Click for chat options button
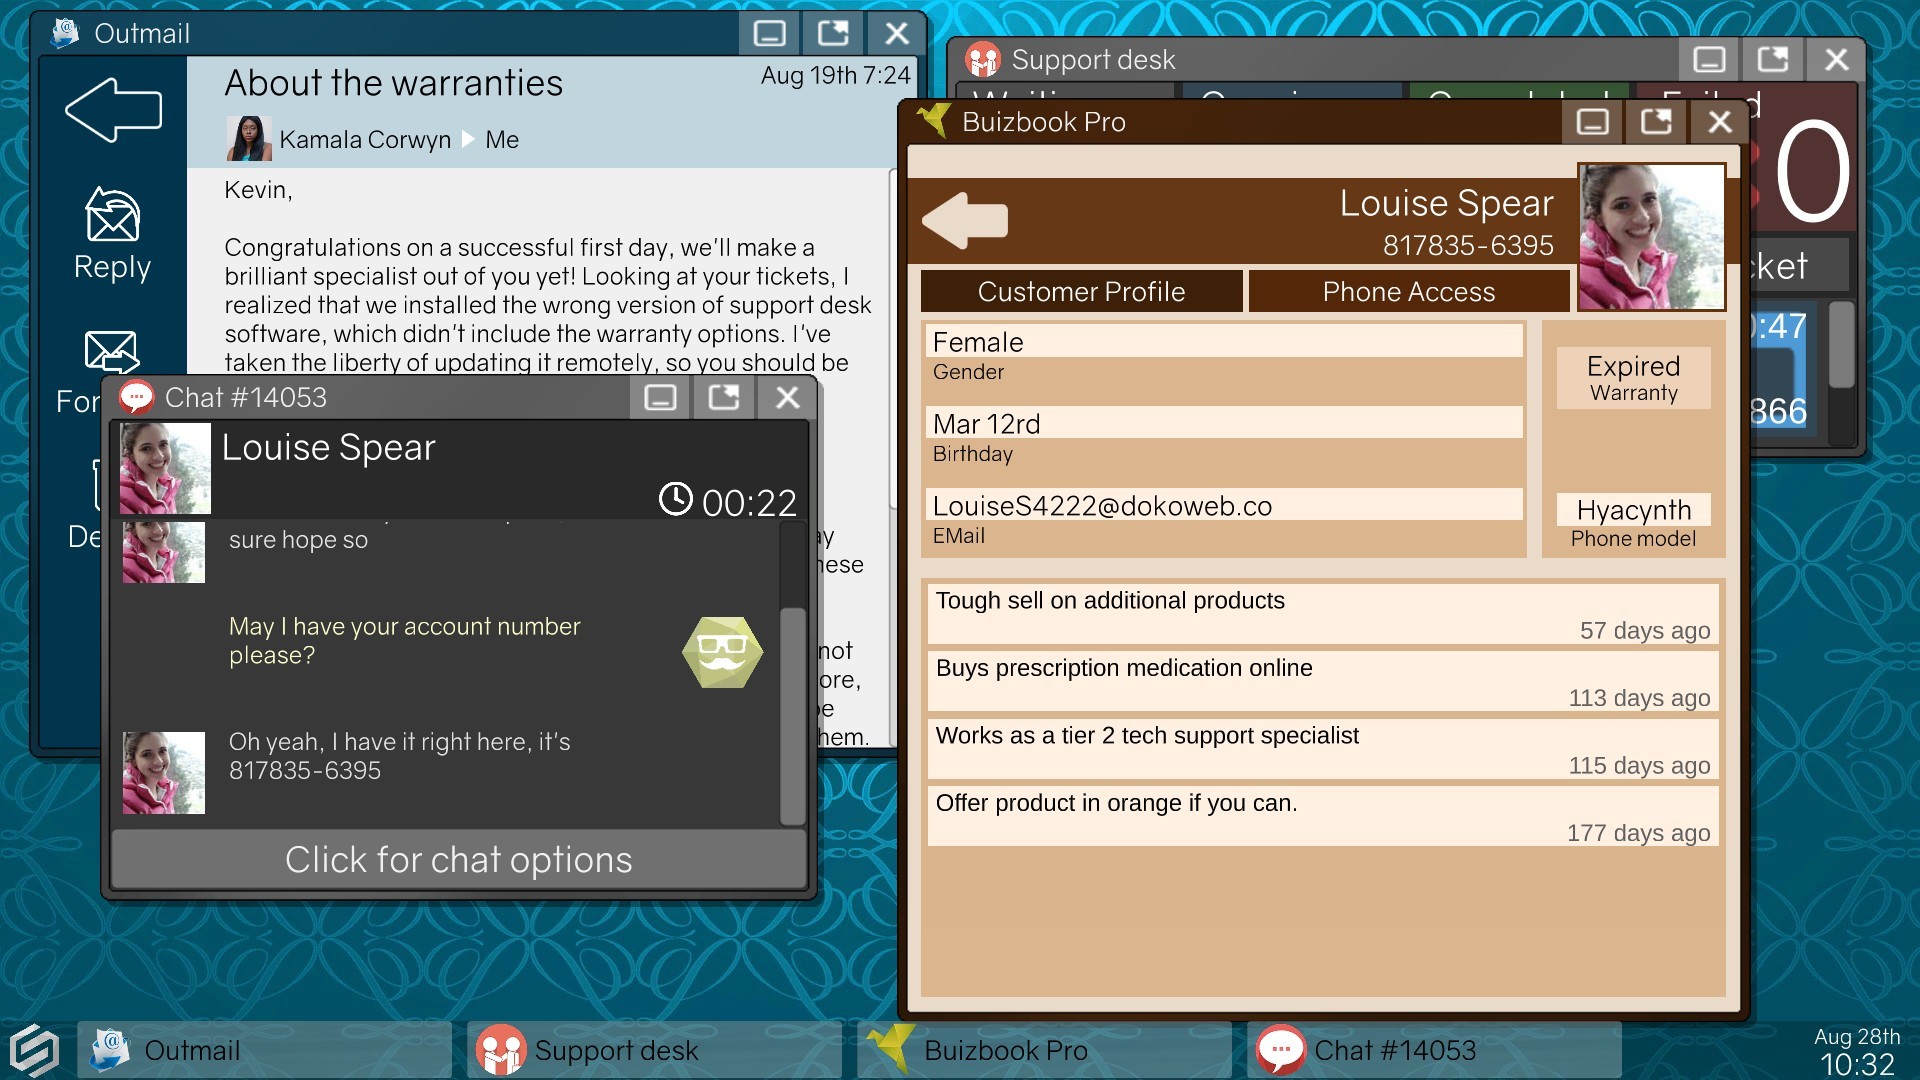This screenshot has height=1080, width=1920. pos(460,860)
